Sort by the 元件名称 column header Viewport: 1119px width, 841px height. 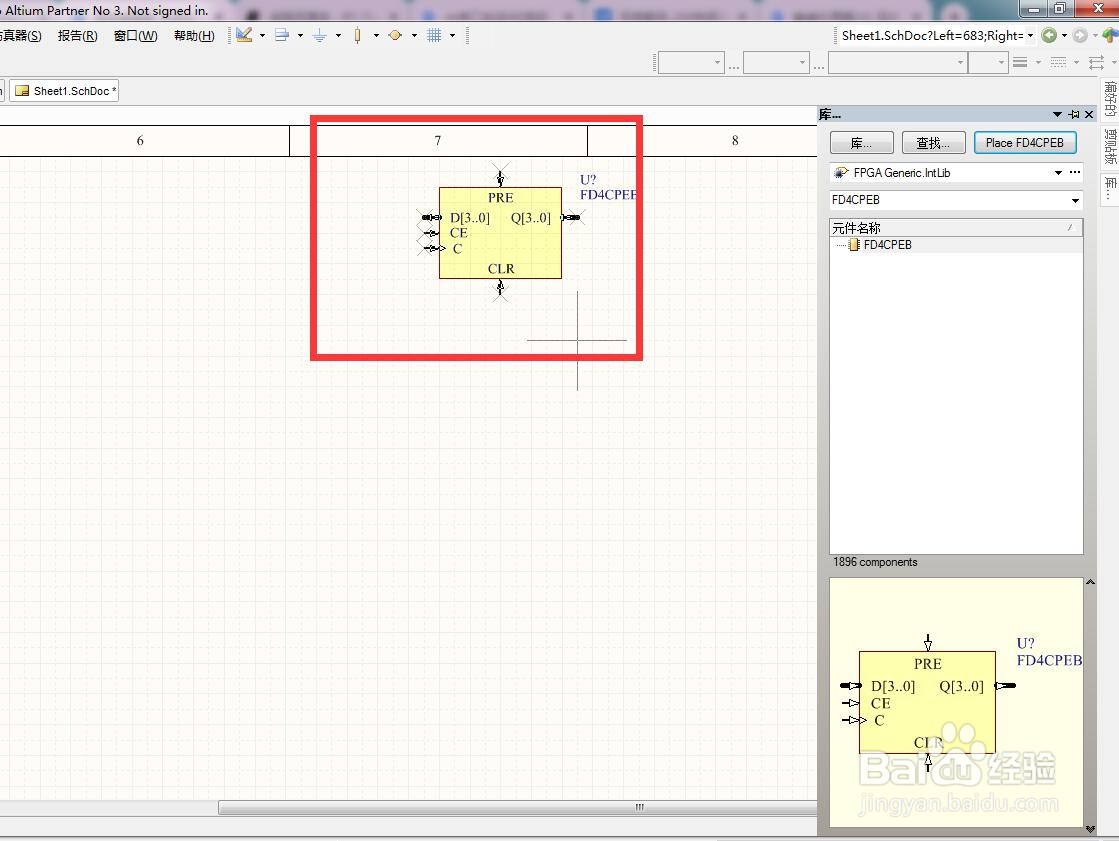956,228
